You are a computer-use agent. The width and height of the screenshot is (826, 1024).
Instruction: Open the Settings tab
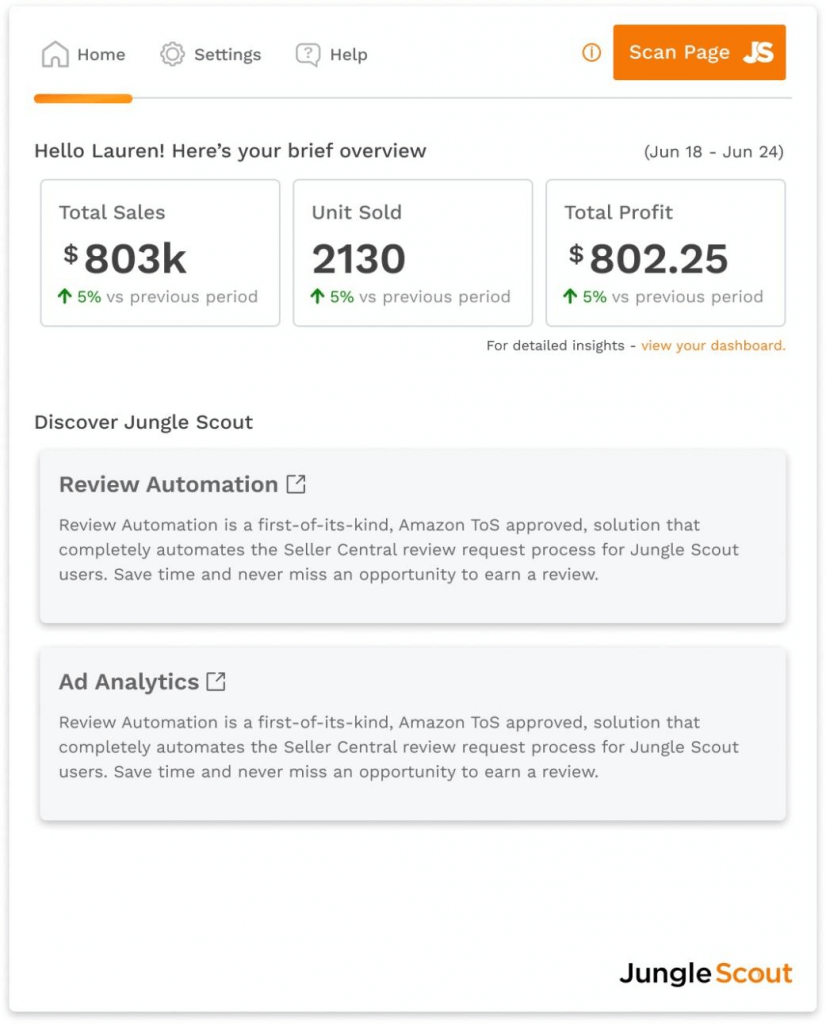(x=210, y=54)
